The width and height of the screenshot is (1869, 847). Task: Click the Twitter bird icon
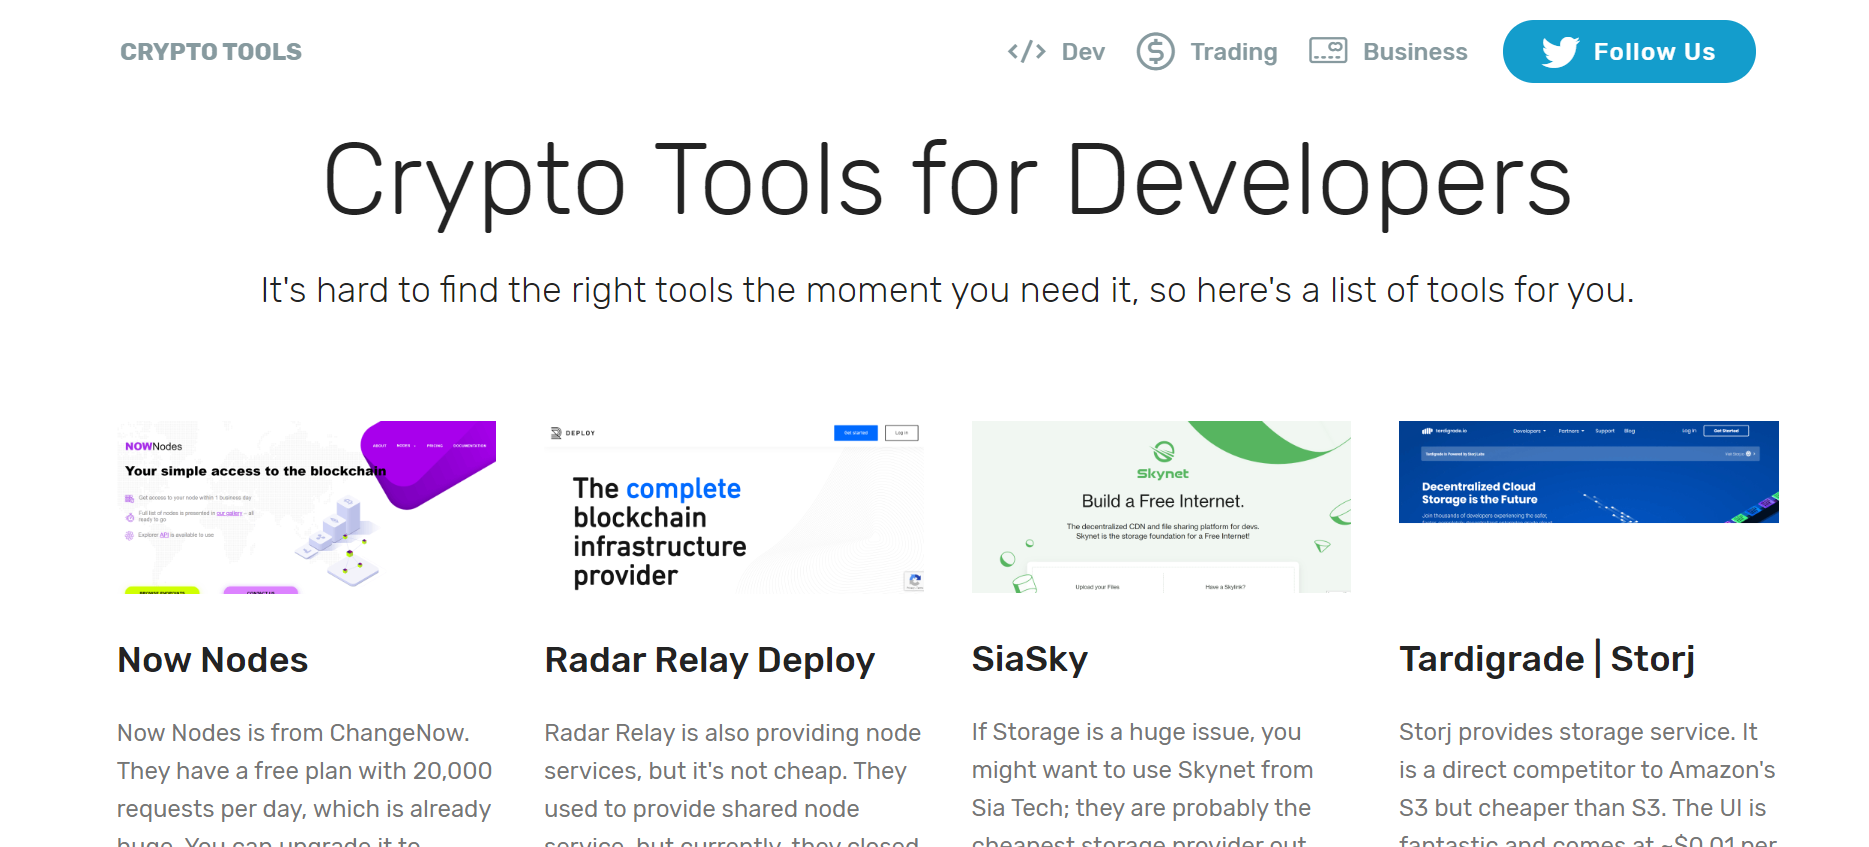[1560, 52]
